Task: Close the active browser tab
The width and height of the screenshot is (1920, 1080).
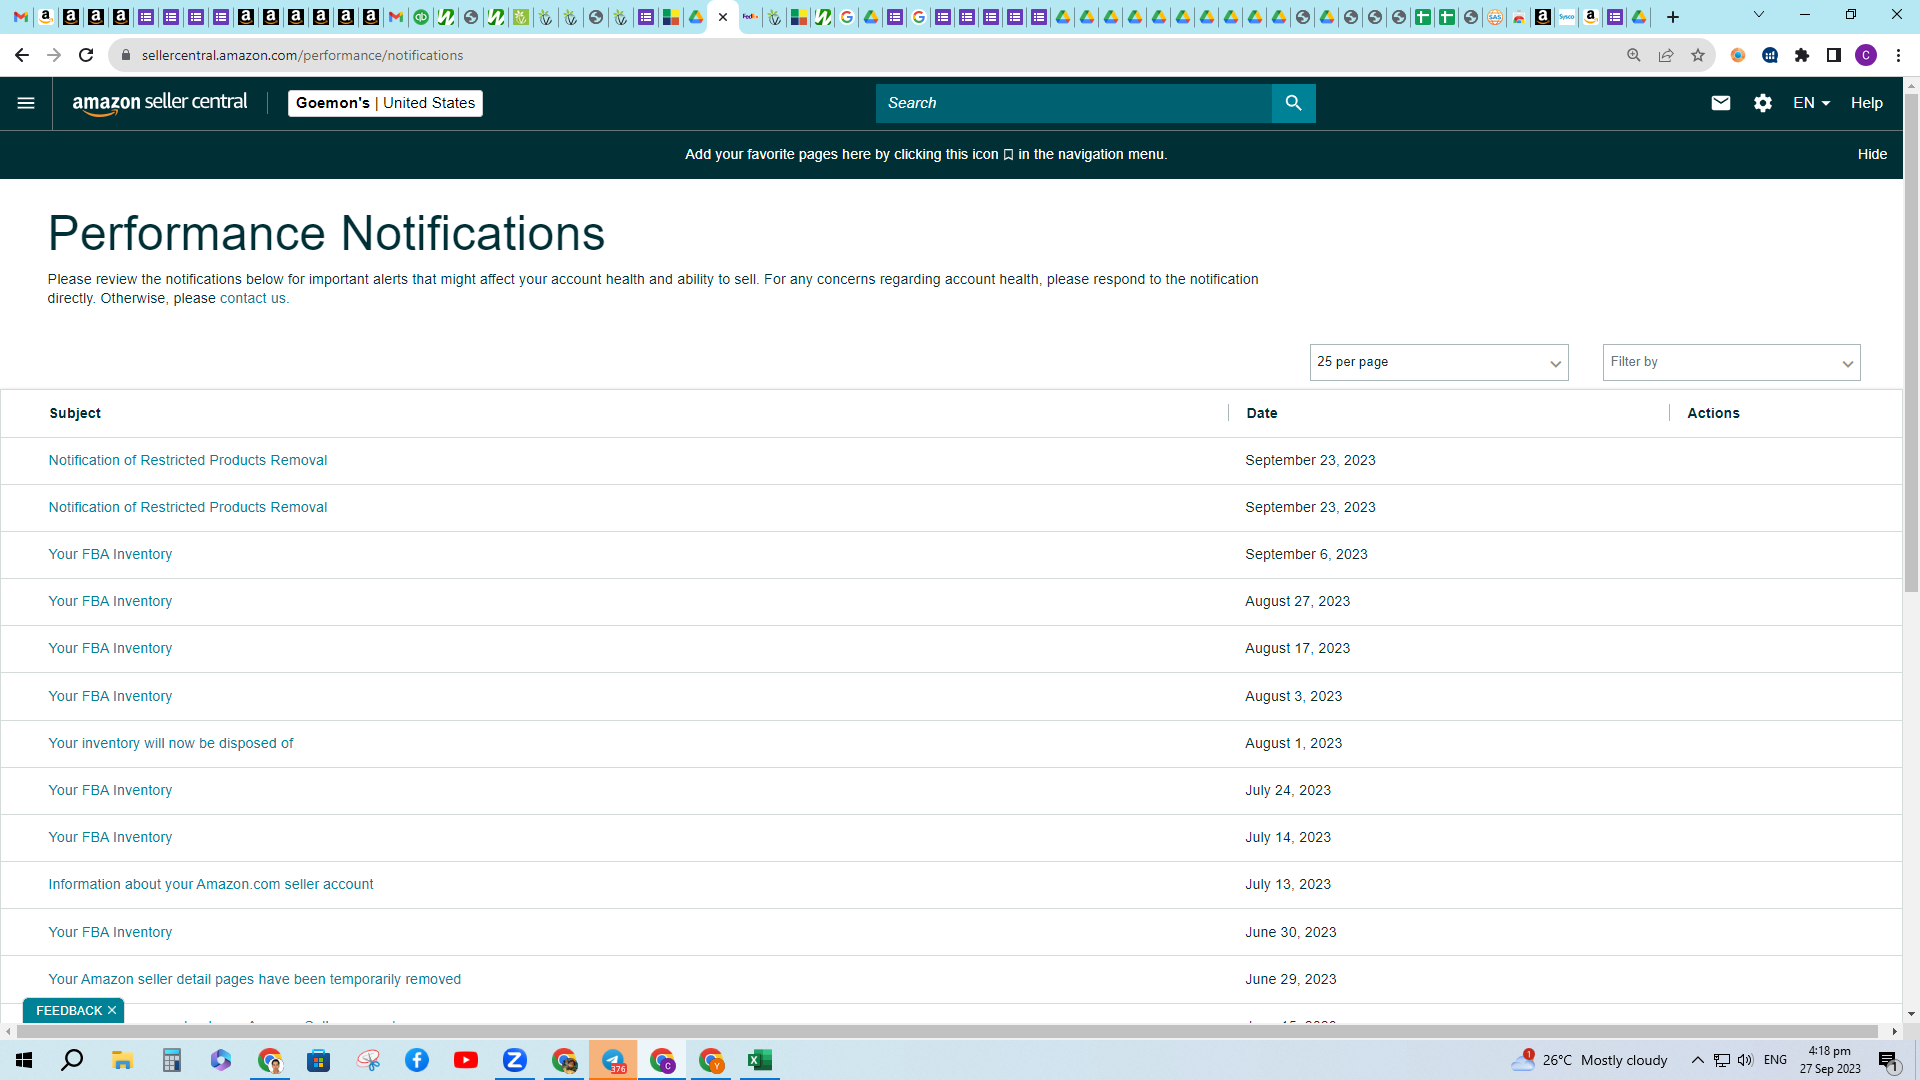Action: 723,17
